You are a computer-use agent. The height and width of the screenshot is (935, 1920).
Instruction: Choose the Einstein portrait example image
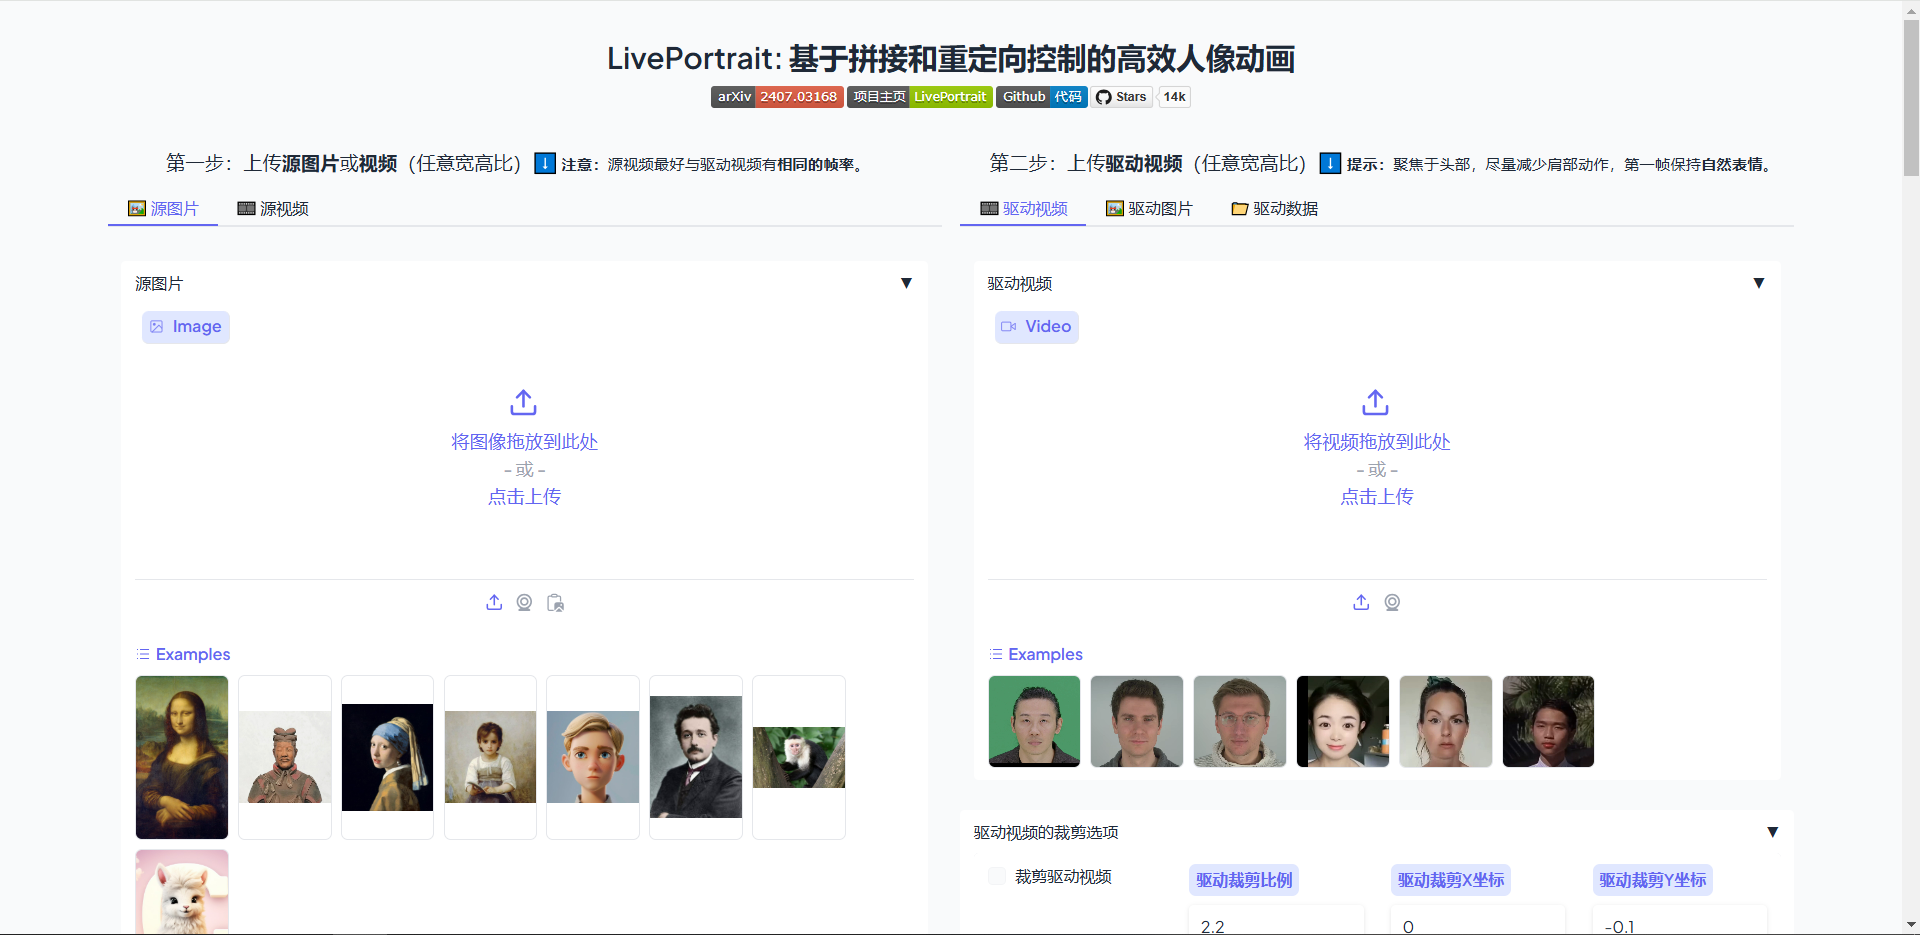point(696,757)
